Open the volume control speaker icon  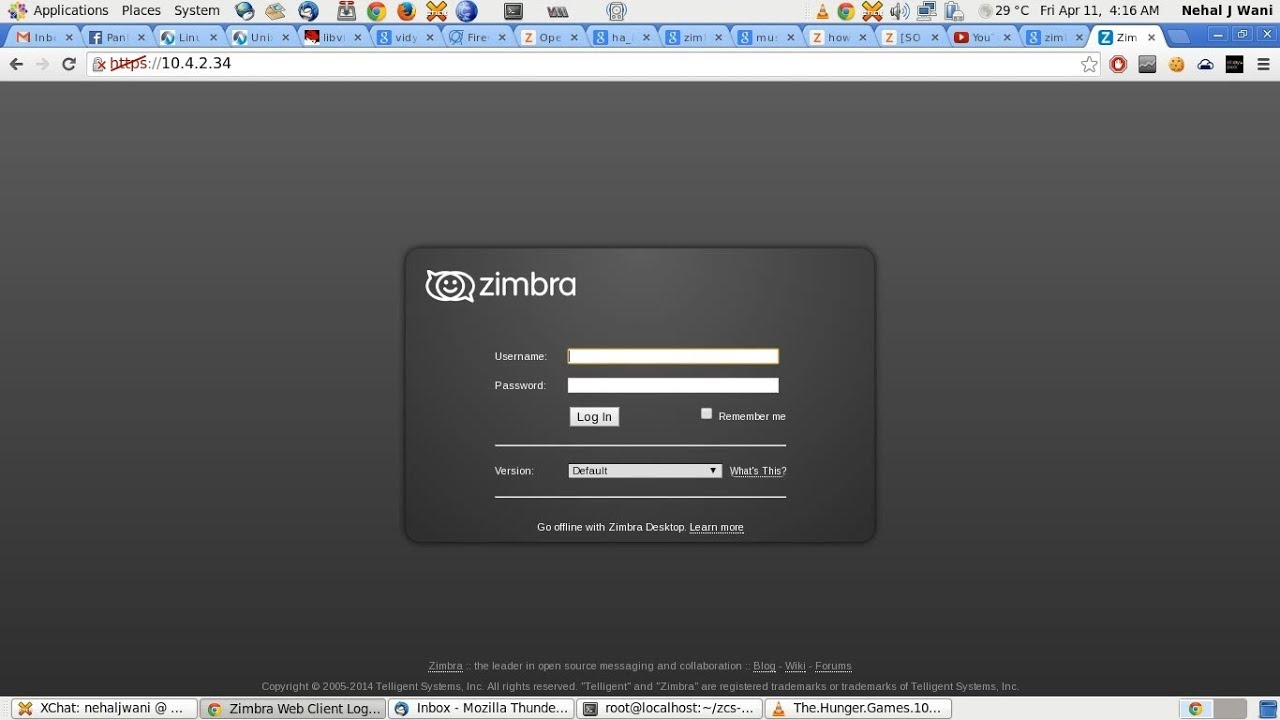tap(899, 11)
